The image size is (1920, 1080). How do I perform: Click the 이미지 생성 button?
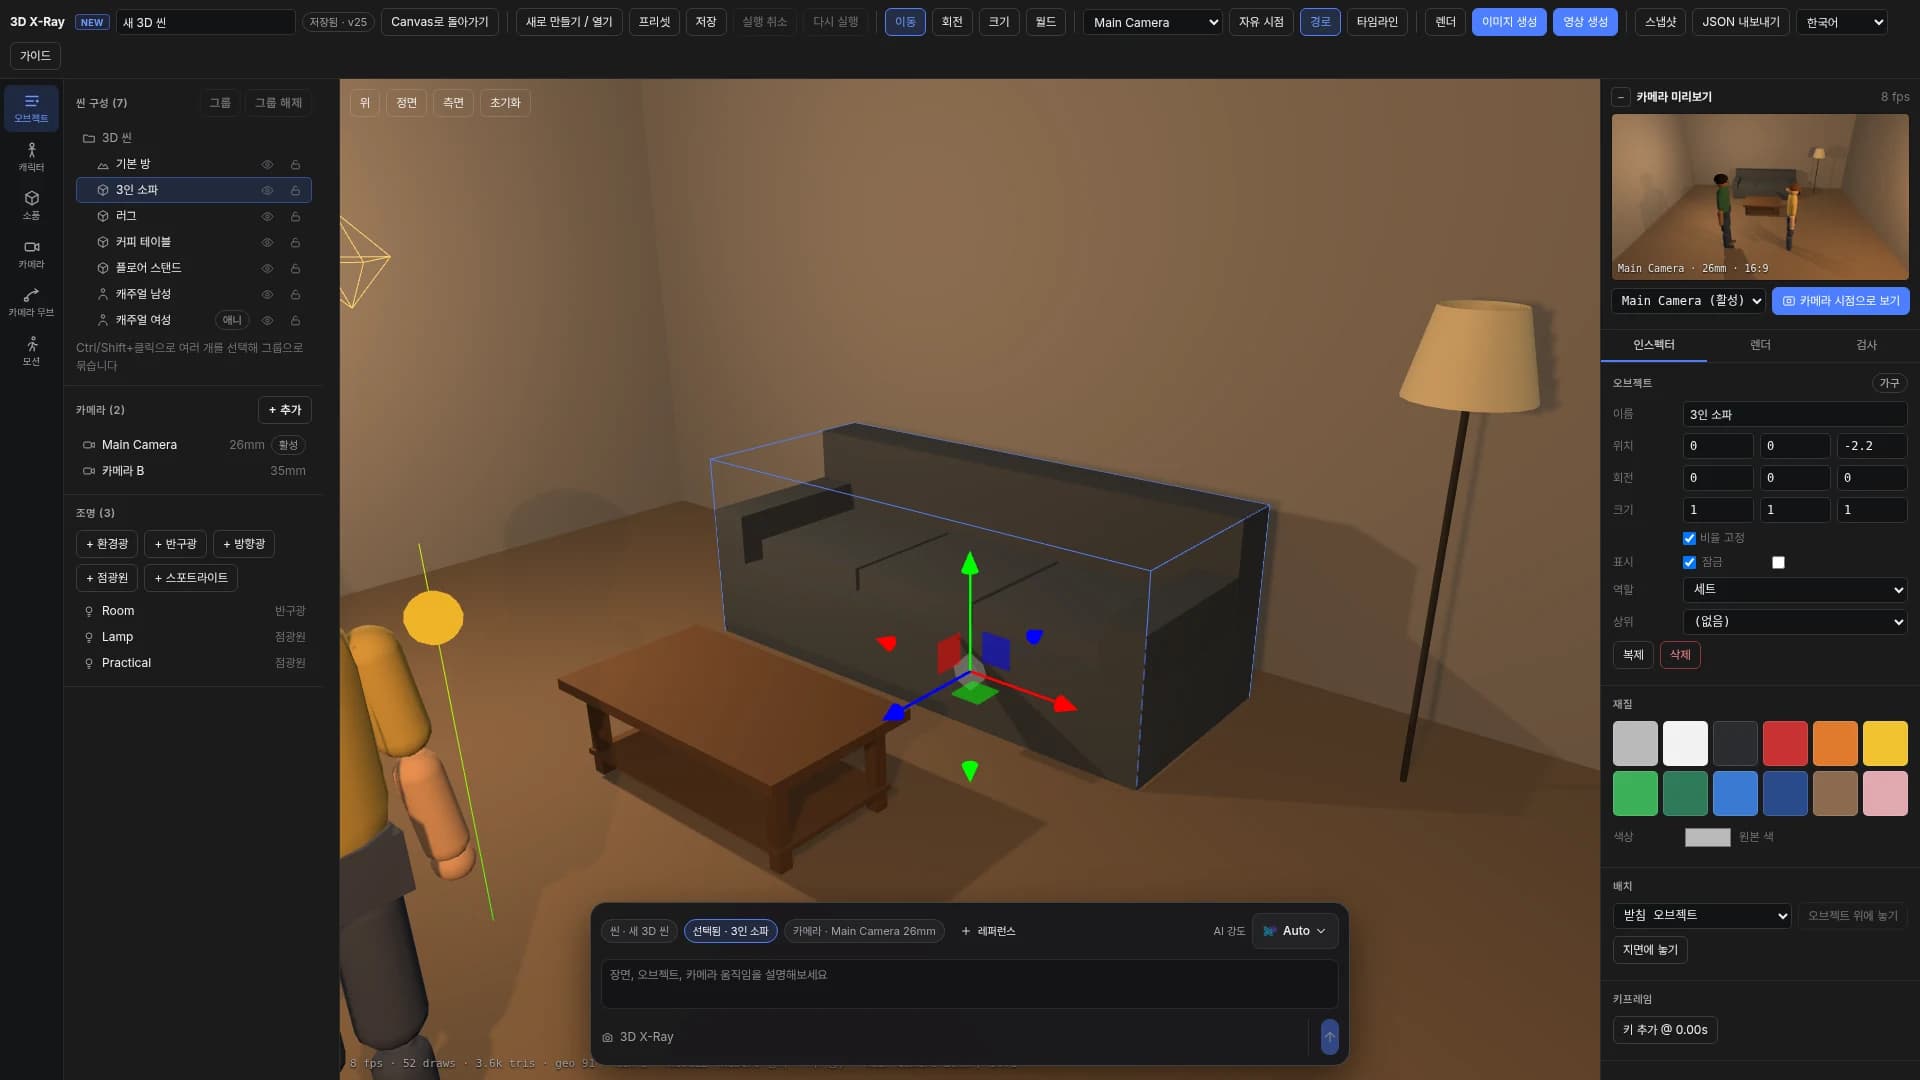click(1509, 22)
